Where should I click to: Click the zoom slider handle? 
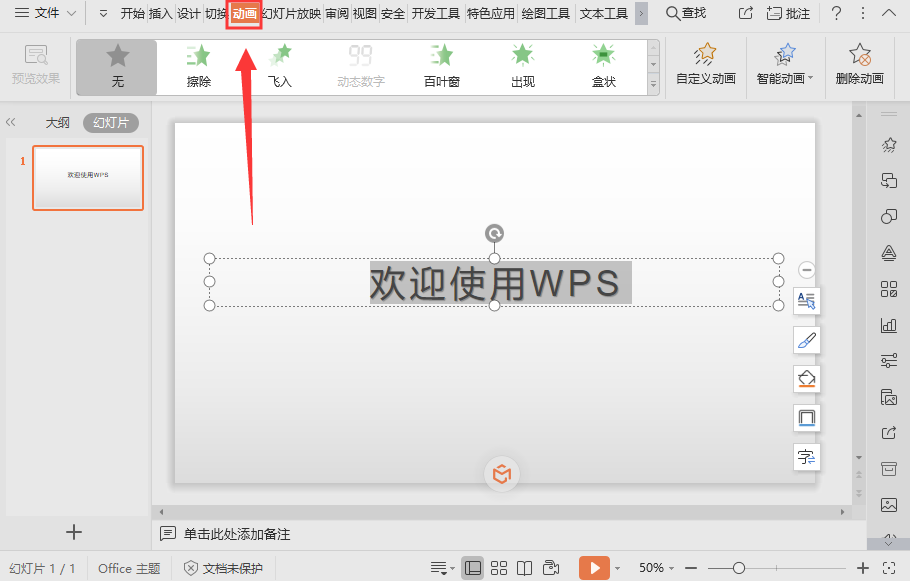coord(739,568)
